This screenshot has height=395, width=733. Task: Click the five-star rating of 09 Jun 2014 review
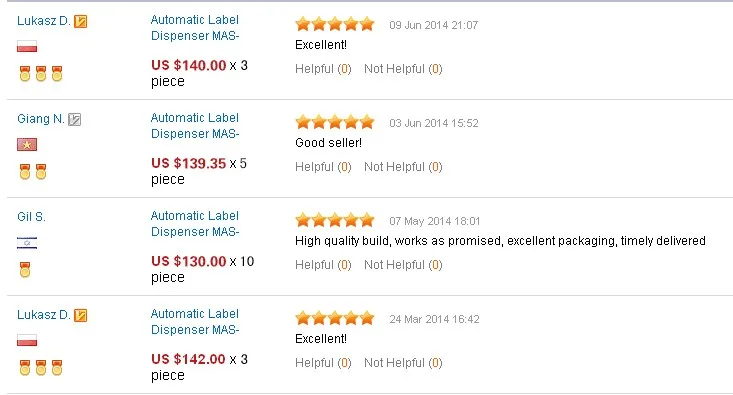pyautogui.click(x=335, y=24)
